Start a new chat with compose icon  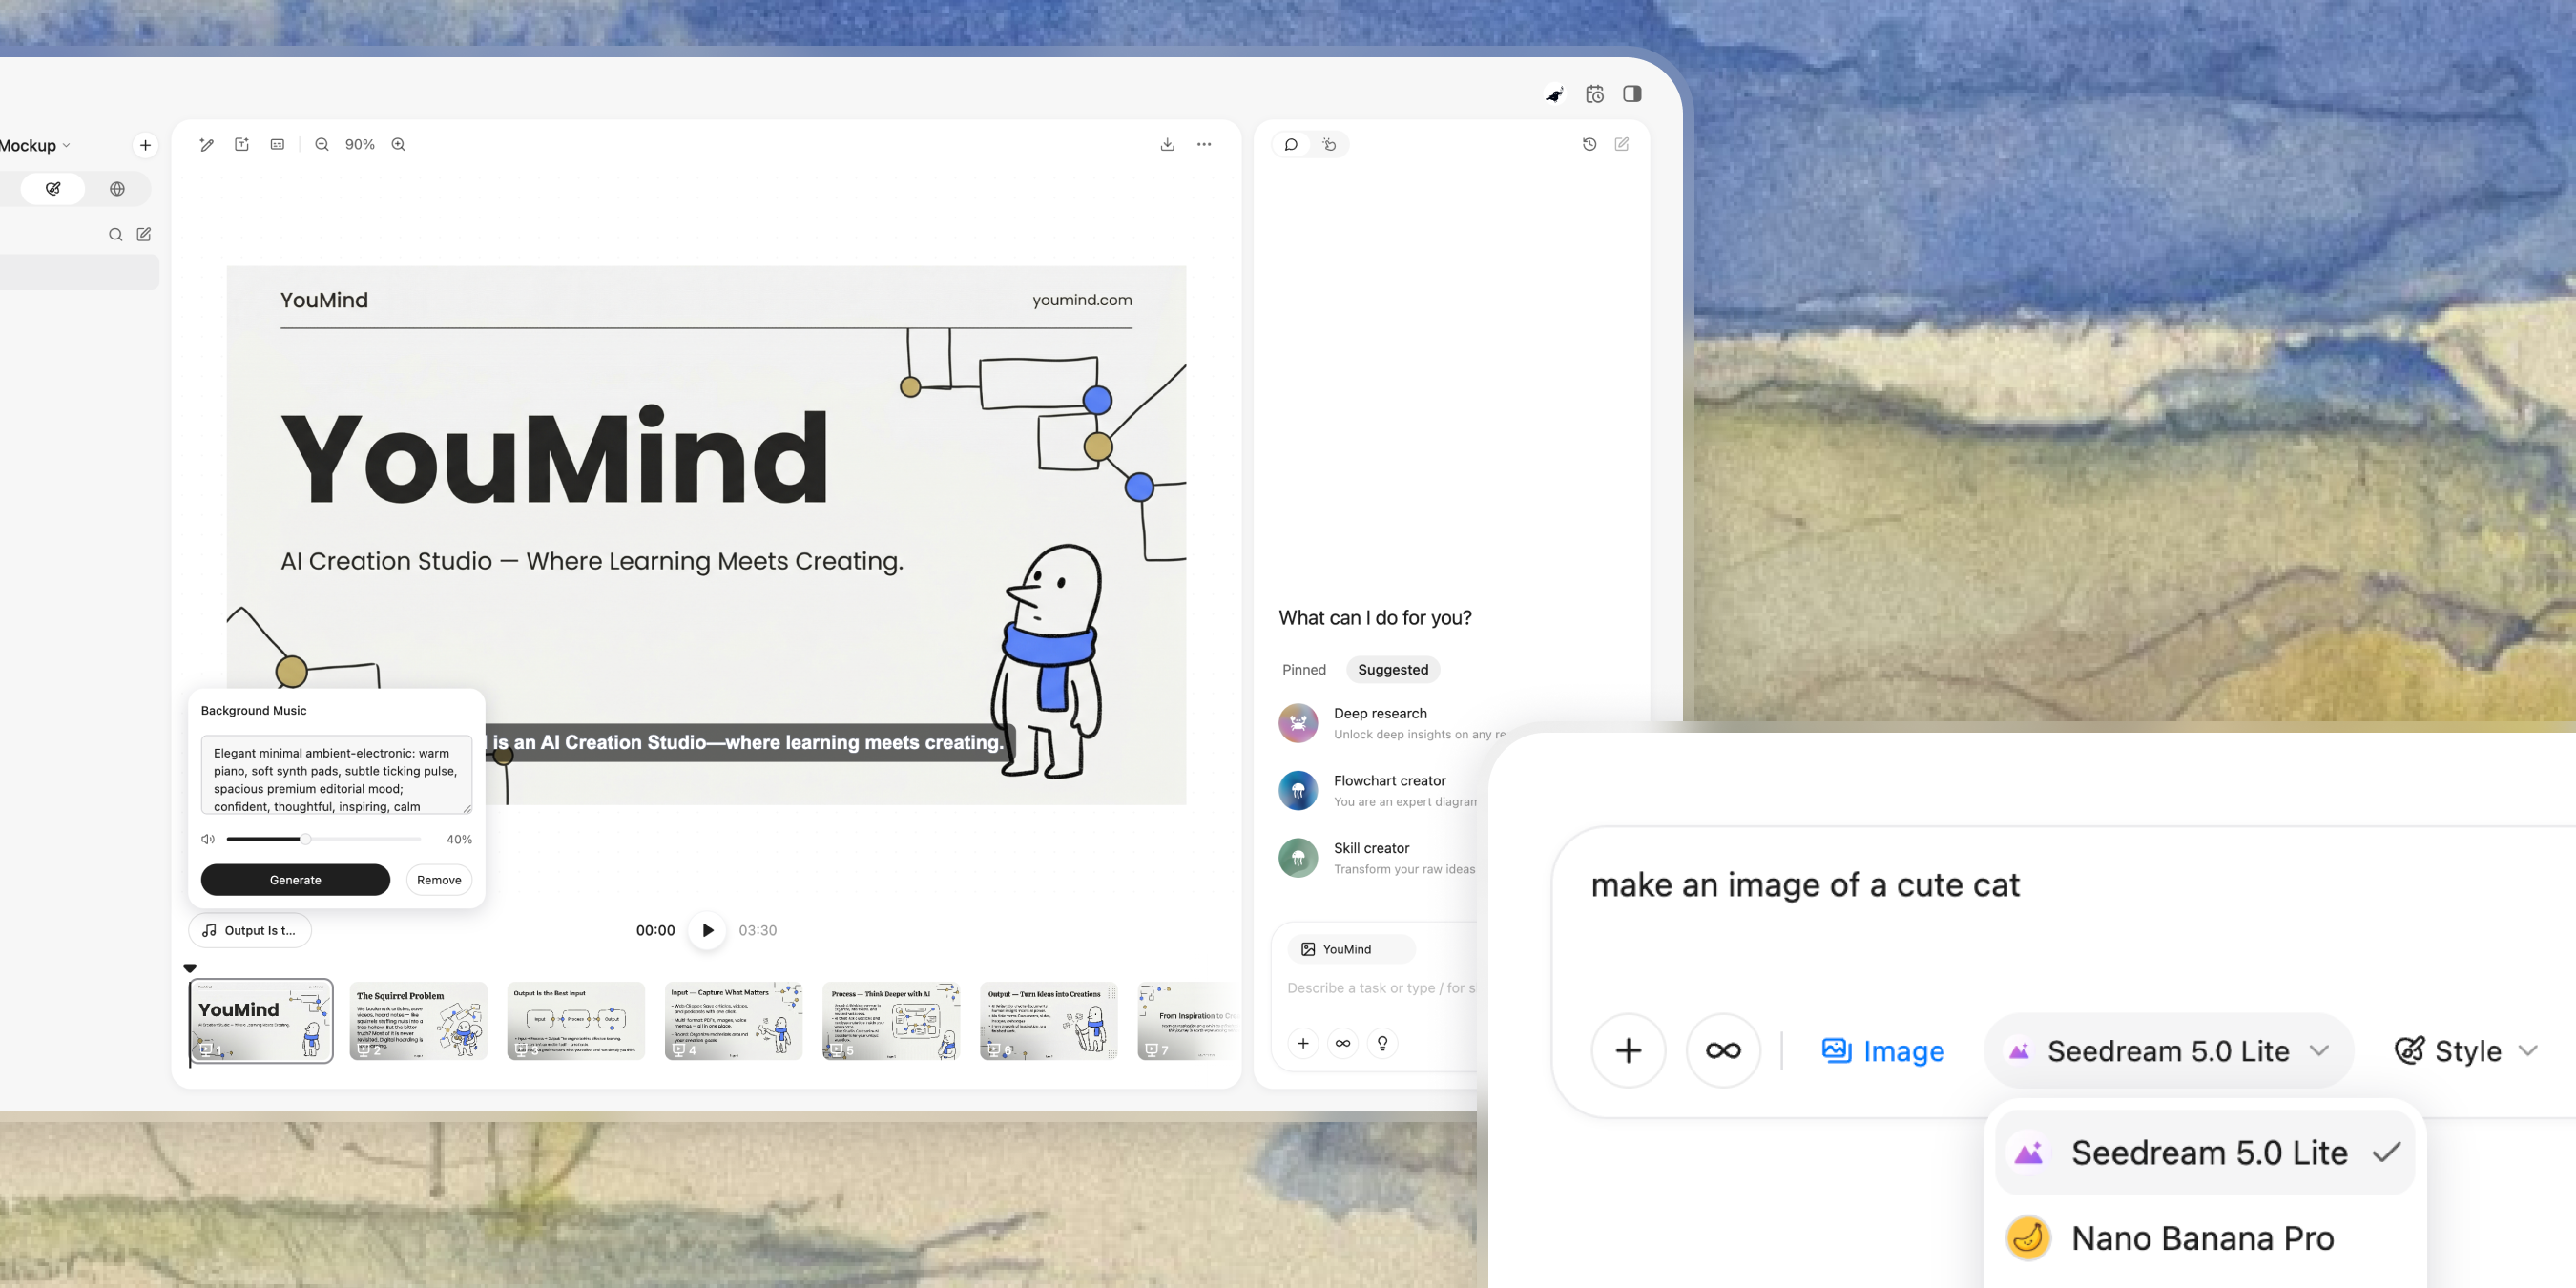[1622, 144]
